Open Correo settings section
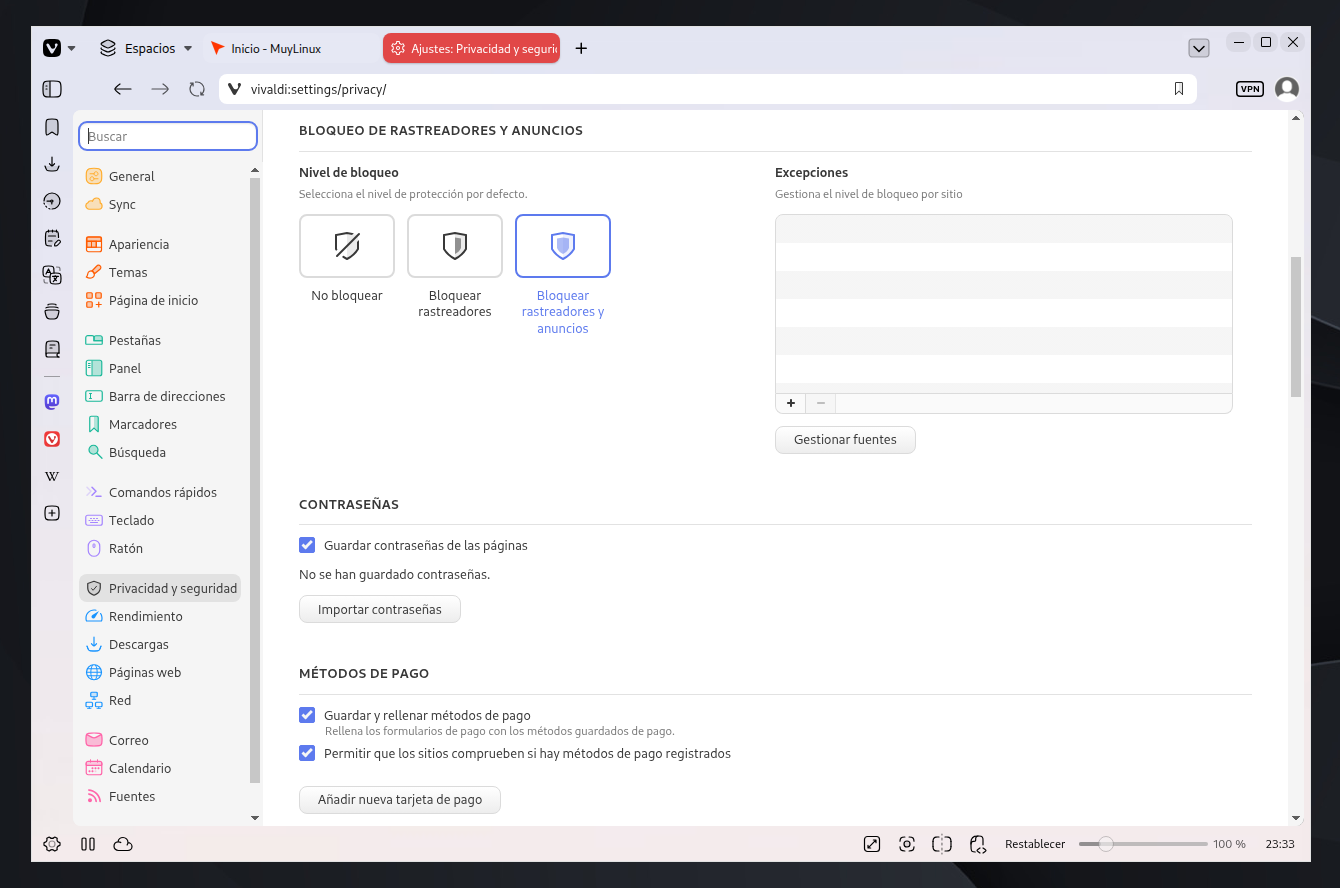 160,740
